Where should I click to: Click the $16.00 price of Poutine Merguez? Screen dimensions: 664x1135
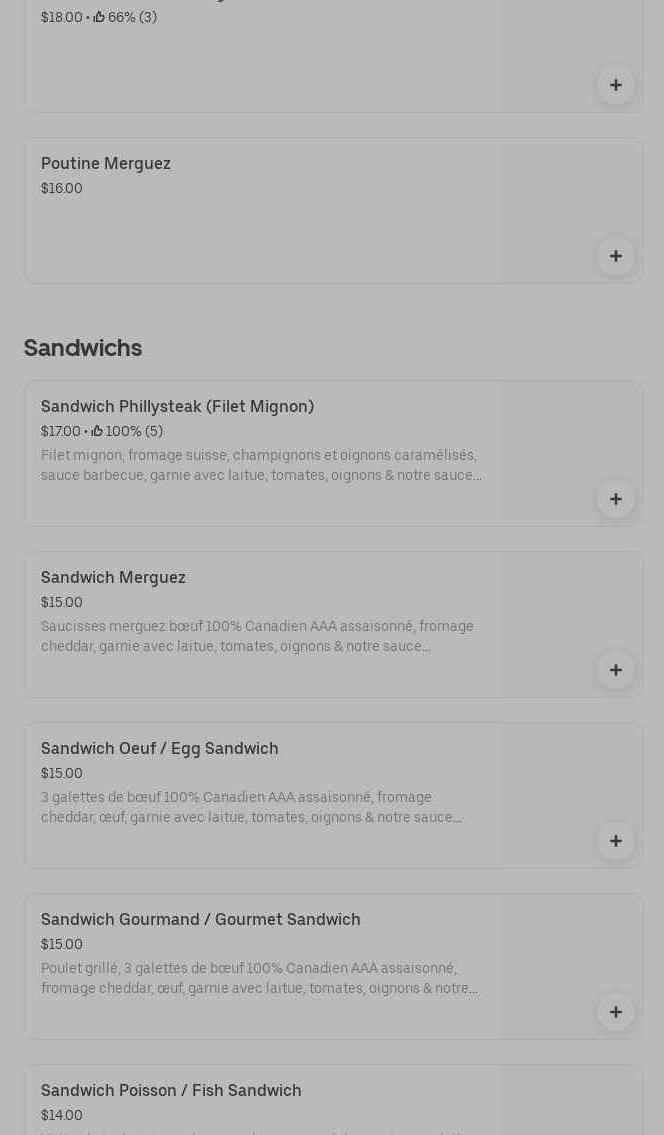pyautogui.click(x=62, y=188)
